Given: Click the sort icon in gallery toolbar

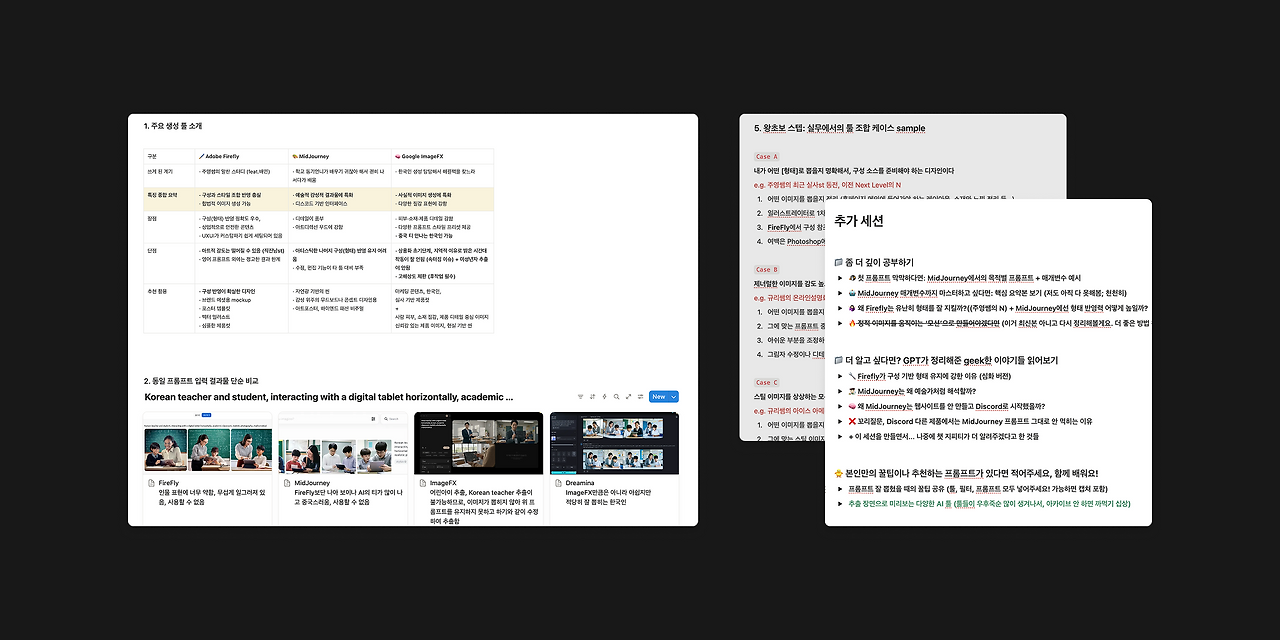Looking at the screenshot, I should (x=593, y=397).
